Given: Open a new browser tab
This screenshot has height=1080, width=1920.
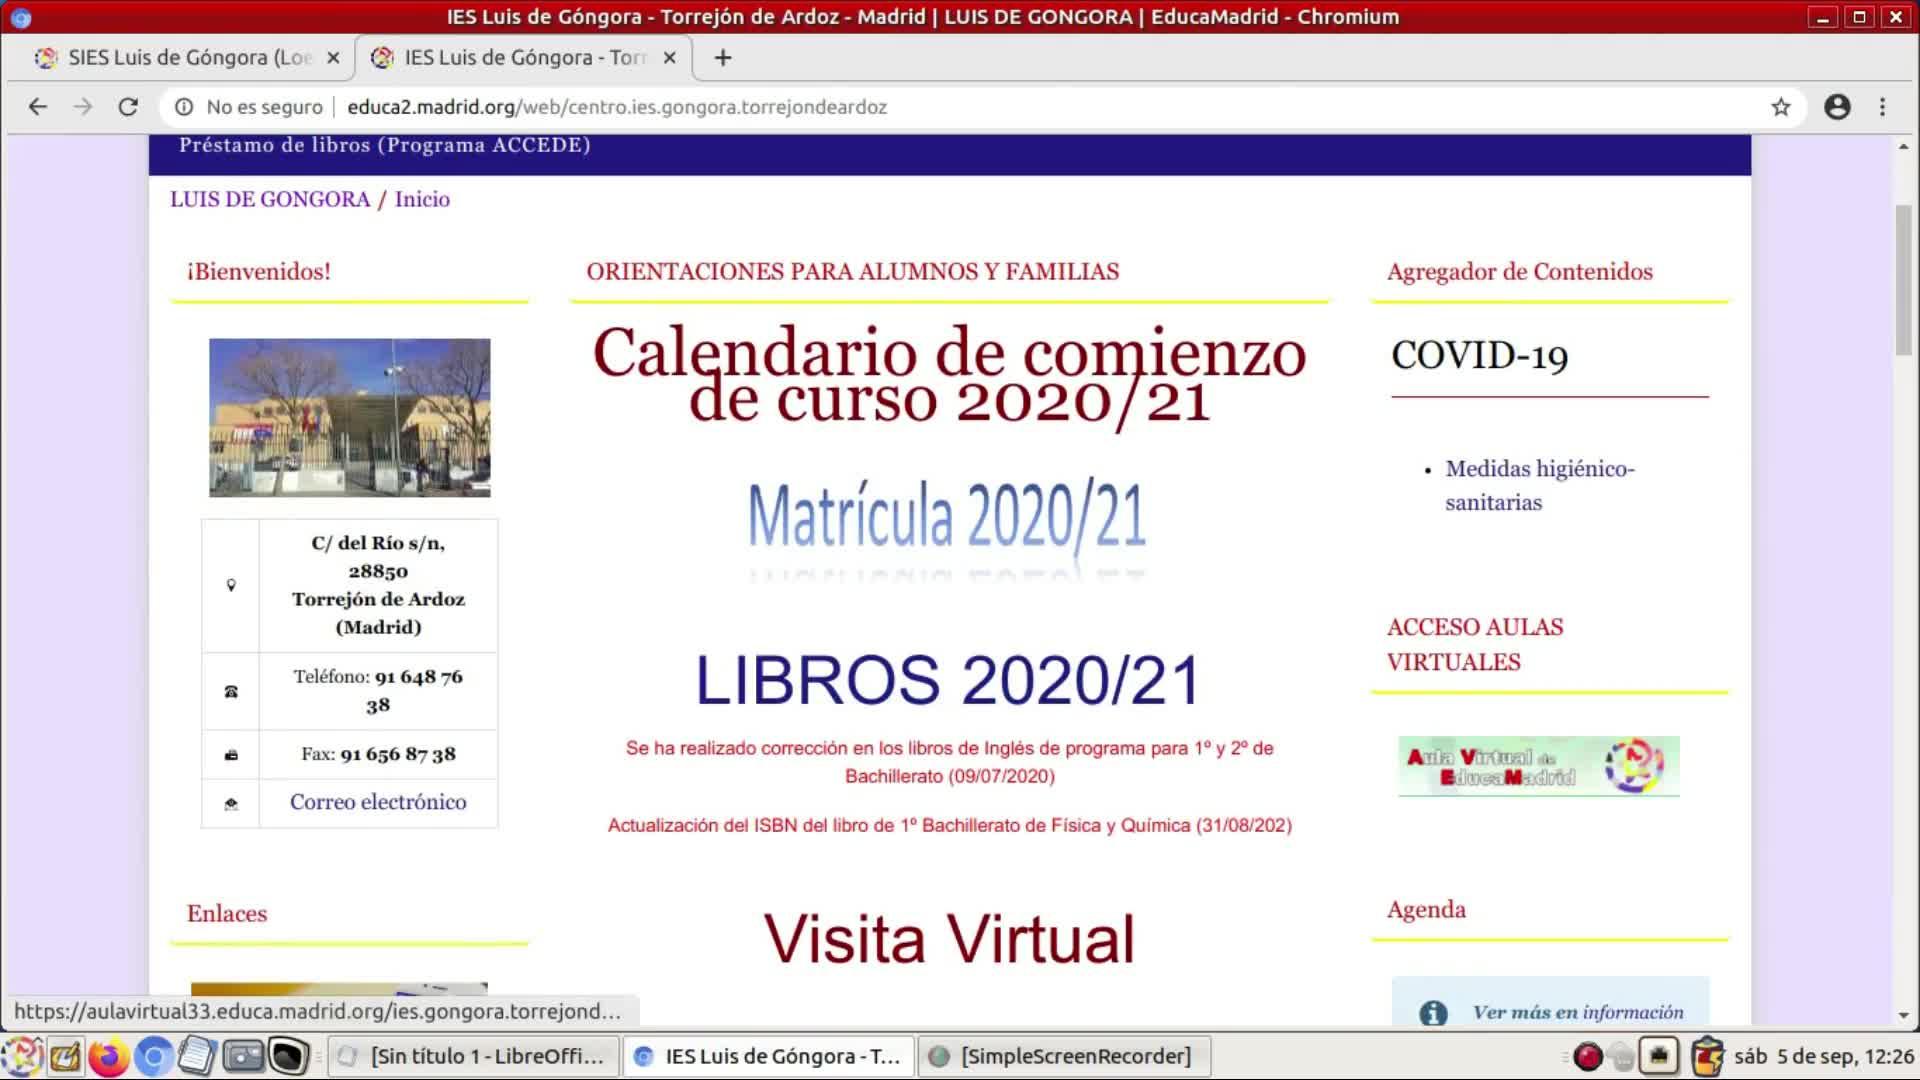Looking at the screenshot, I should [x=722, y=58].
